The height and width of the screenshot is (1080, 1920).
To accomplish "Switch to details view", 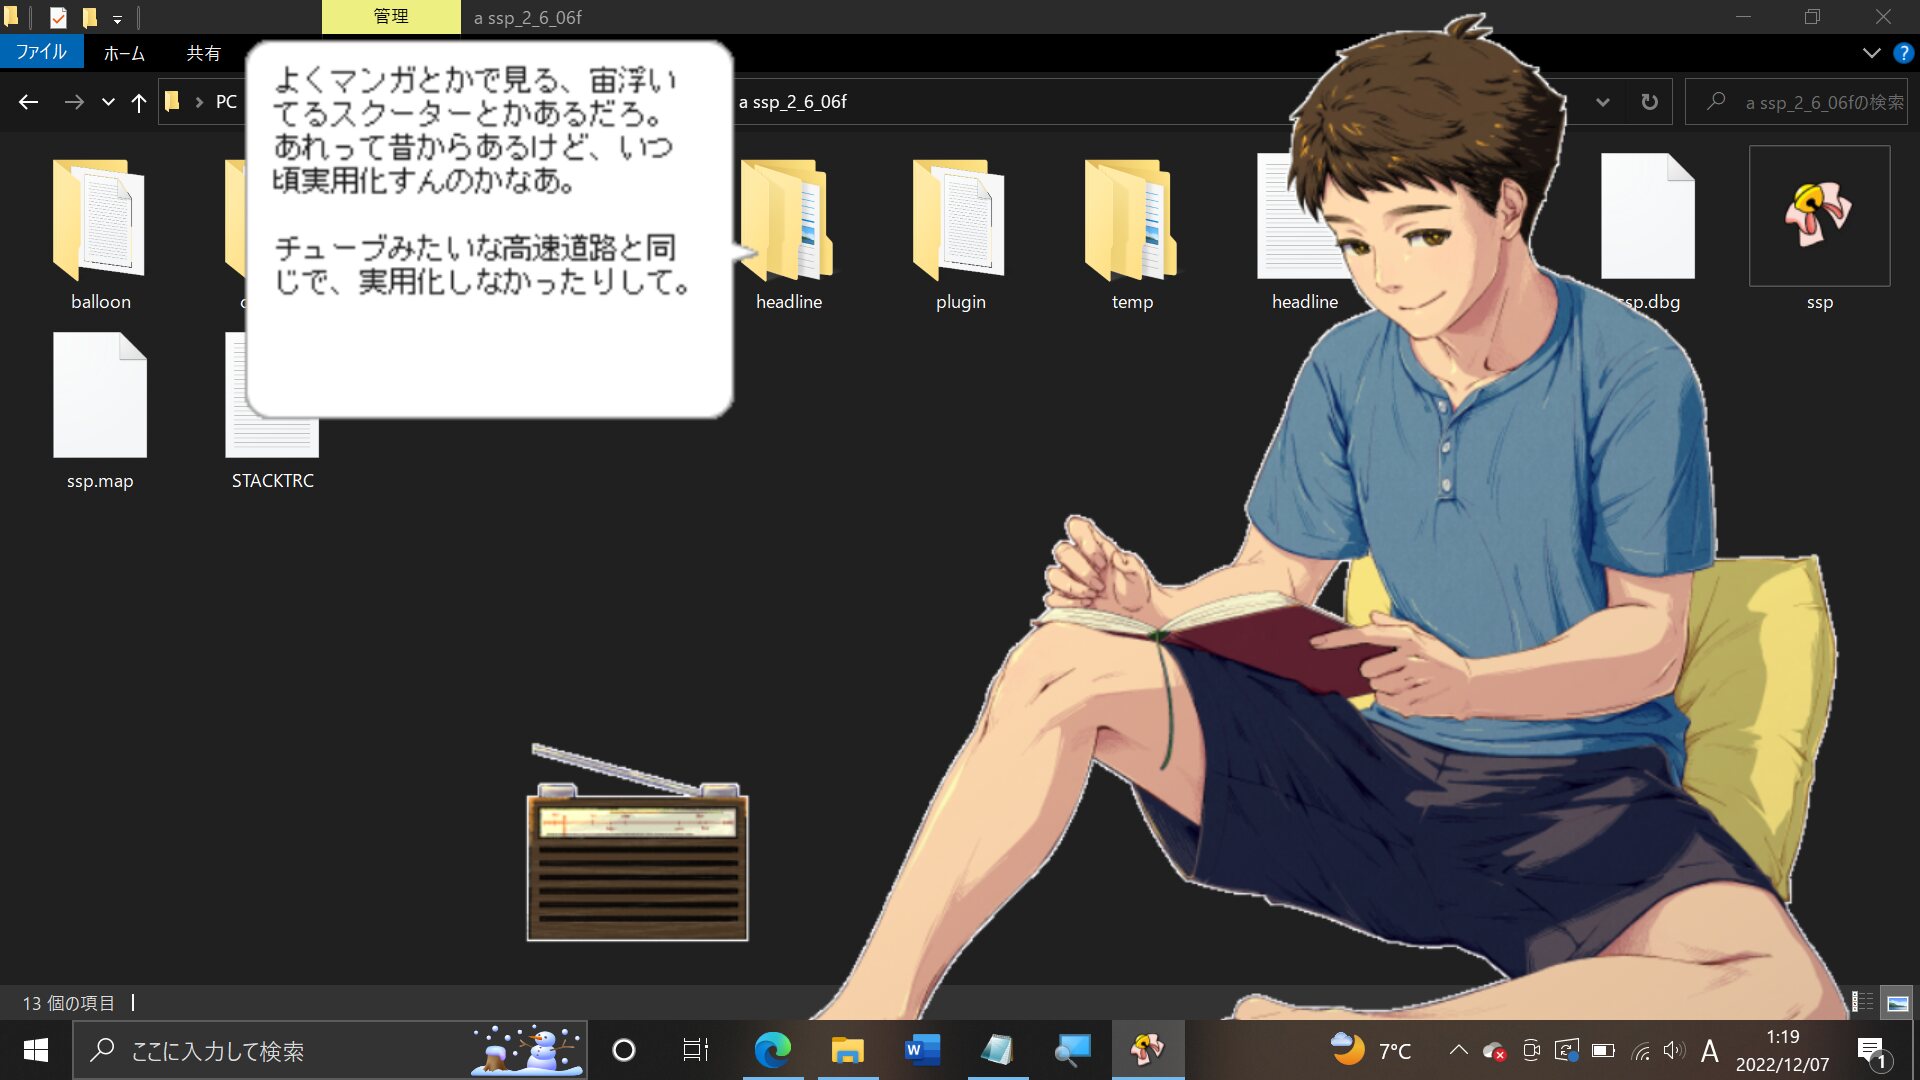I will (x=1863, y=1002).
